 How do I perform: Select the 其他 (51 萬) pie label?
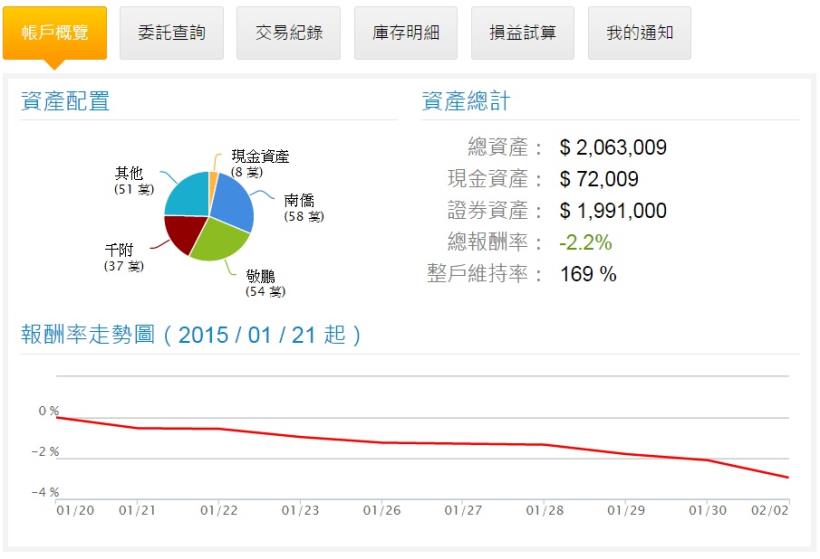click(134, 181)
